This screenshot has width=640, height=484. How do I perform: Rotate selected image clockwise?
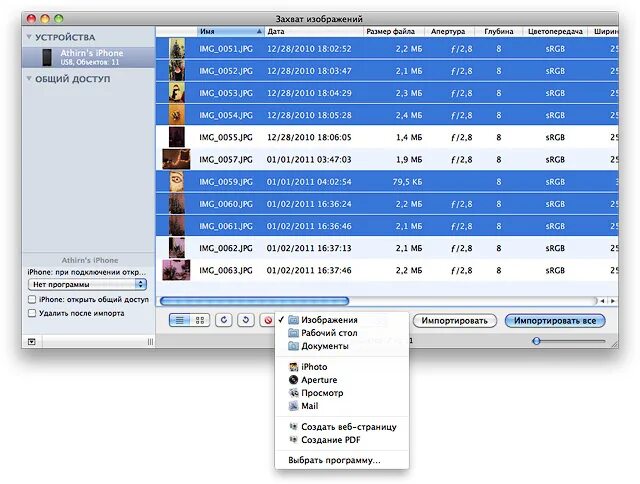224,320
